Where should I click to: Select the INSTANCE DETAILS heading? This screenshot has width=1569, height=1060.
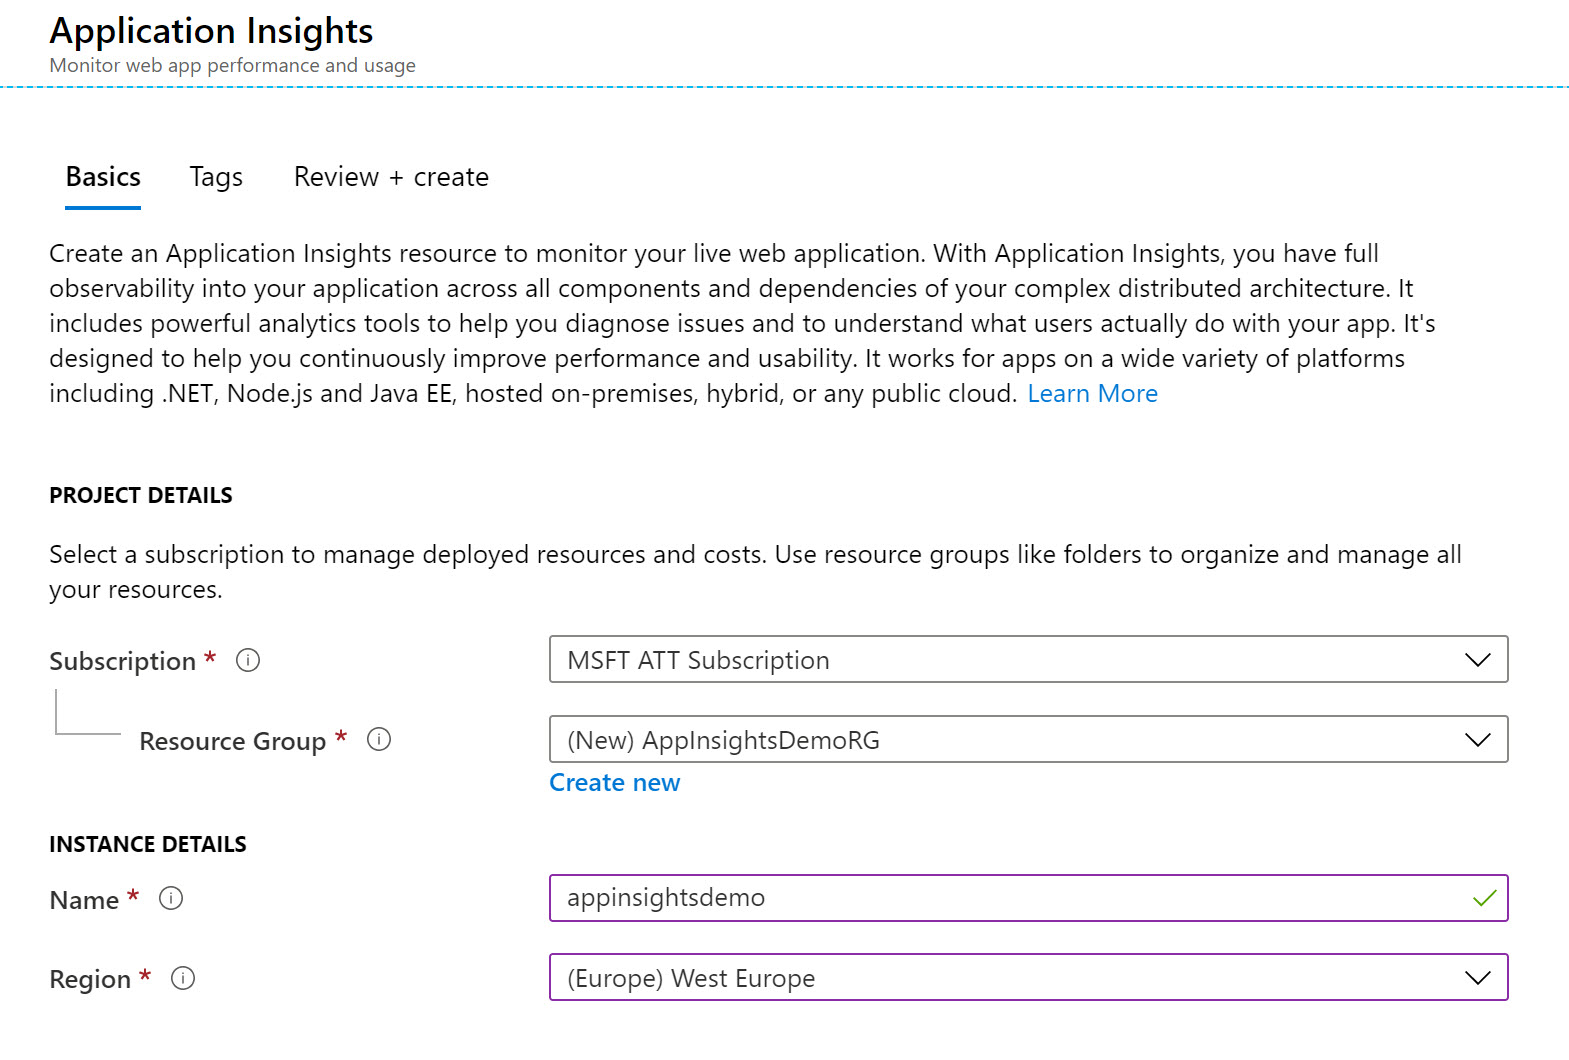[x=148, y=844]
